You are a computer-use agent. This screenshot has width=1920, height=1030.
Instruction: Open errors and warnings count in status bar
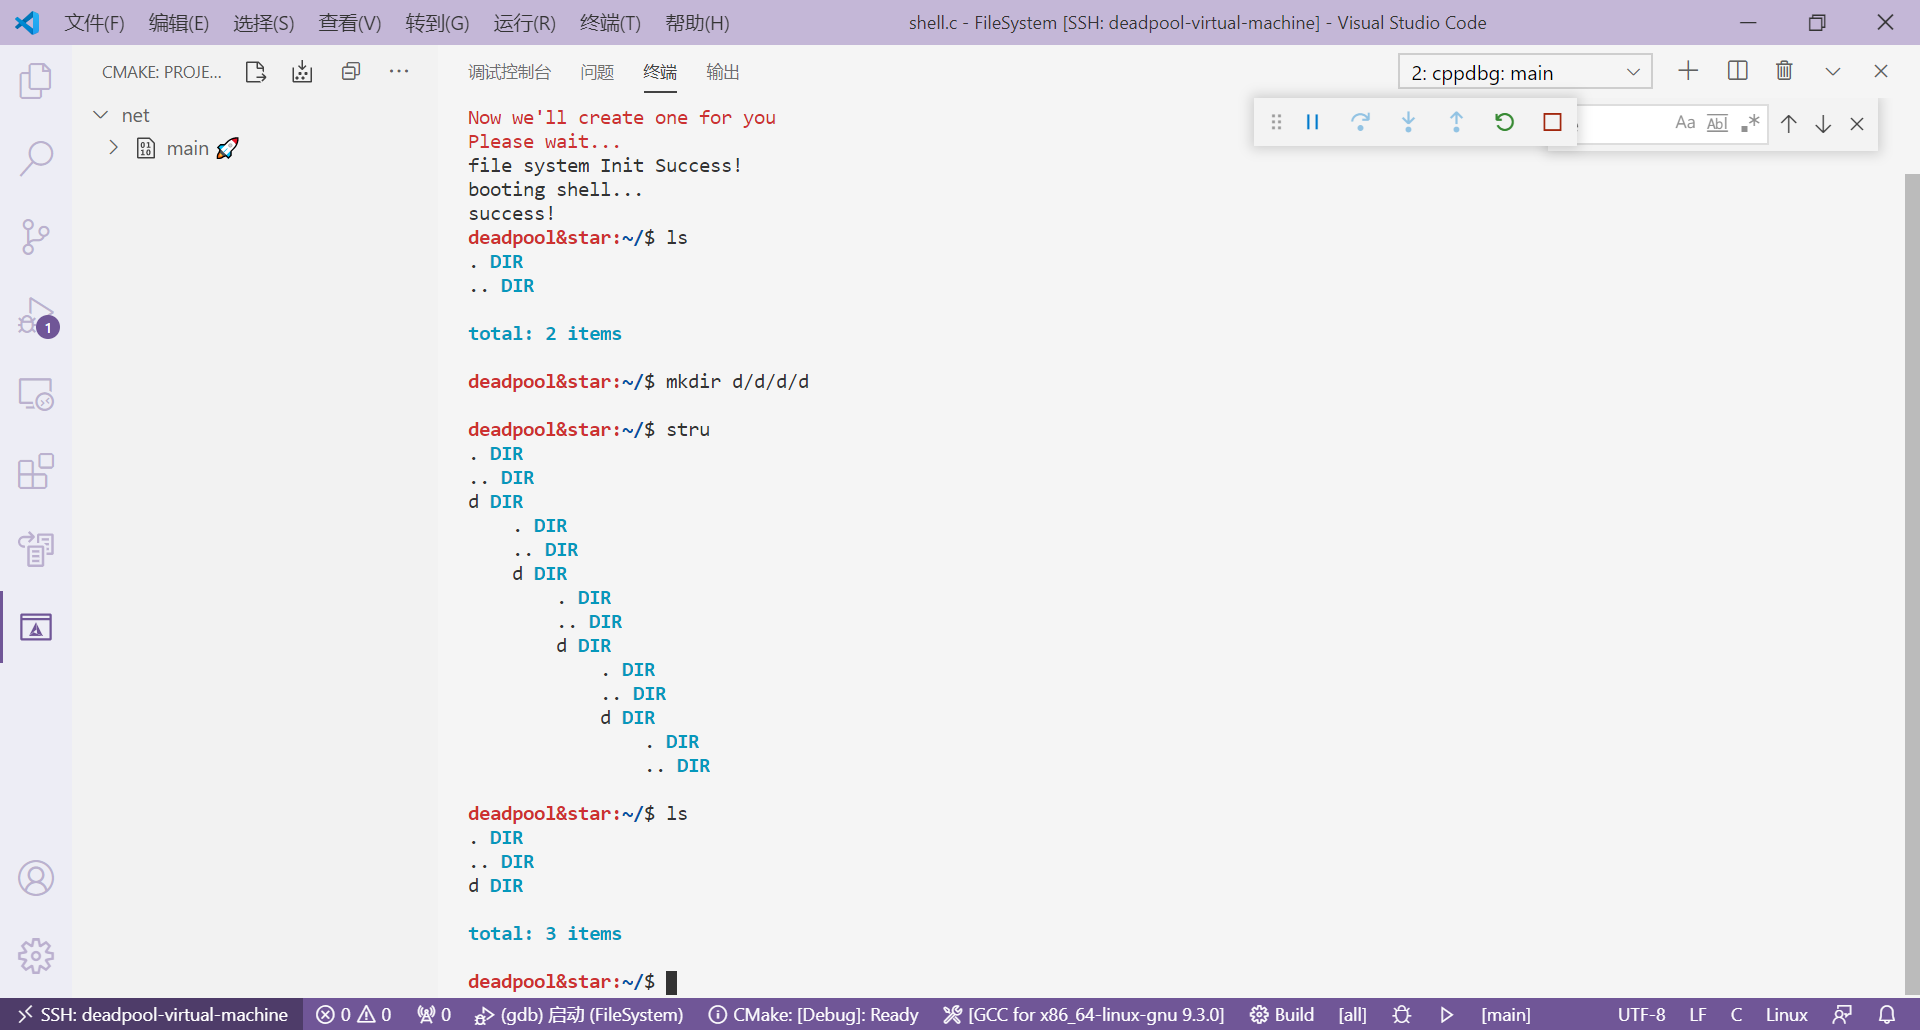point(354,1014)
